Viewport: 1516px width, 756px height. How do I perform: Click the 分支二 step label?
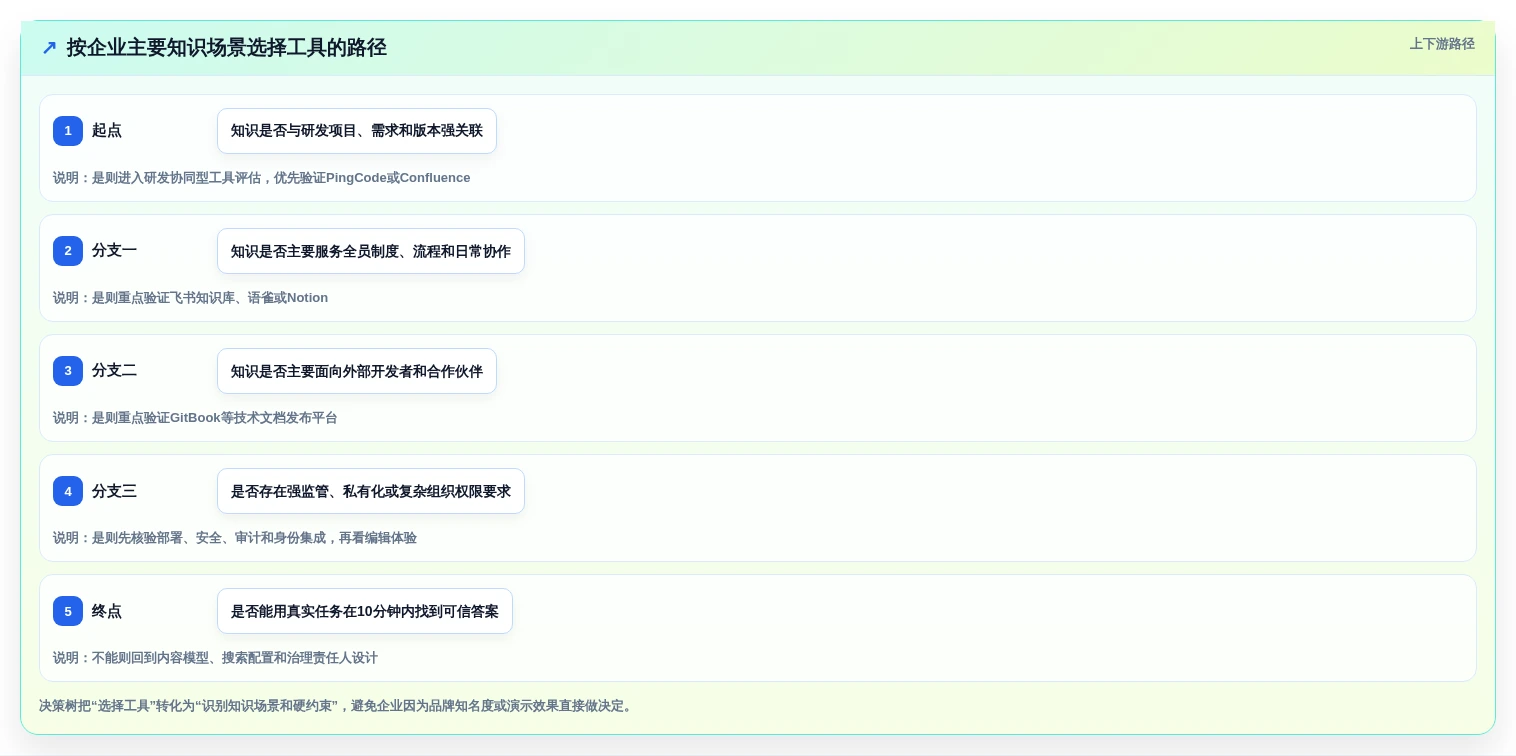pos(114,371)
